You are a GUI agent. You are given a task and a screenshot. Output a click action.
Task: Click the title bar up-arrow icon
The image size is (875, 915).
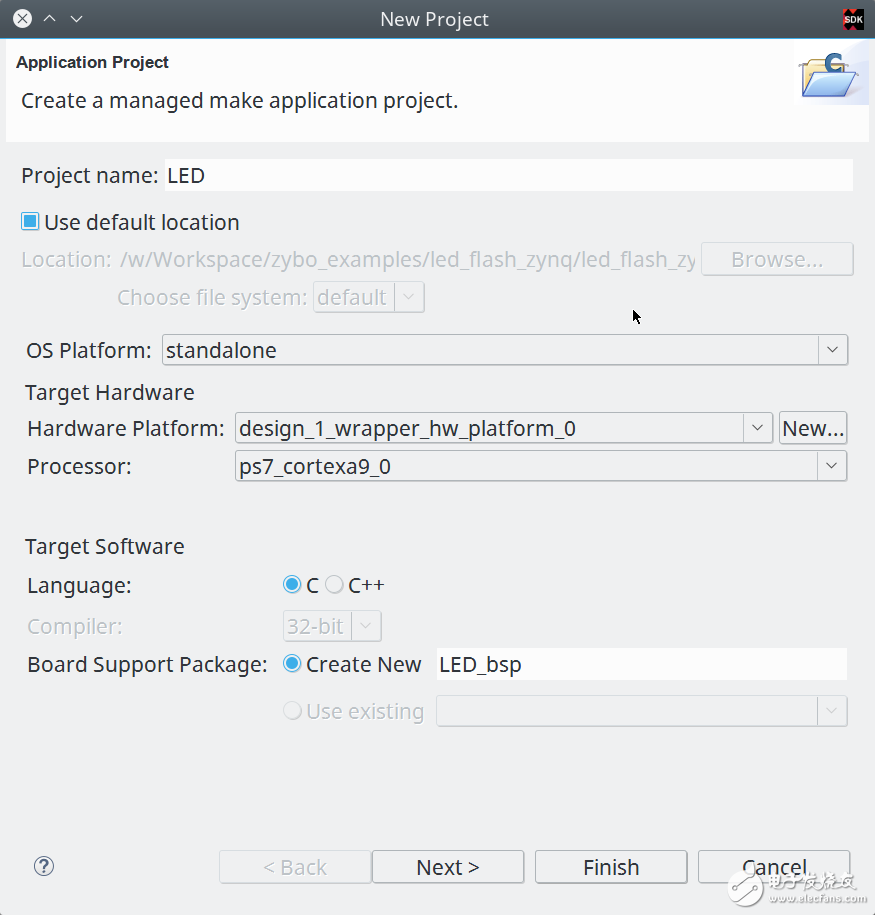50,19
